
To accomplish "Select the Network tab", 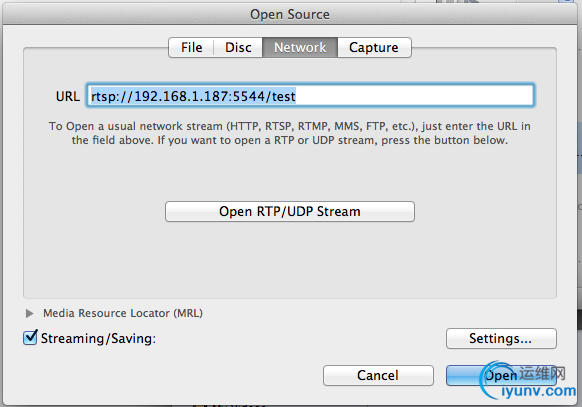I will click(300, 47).
